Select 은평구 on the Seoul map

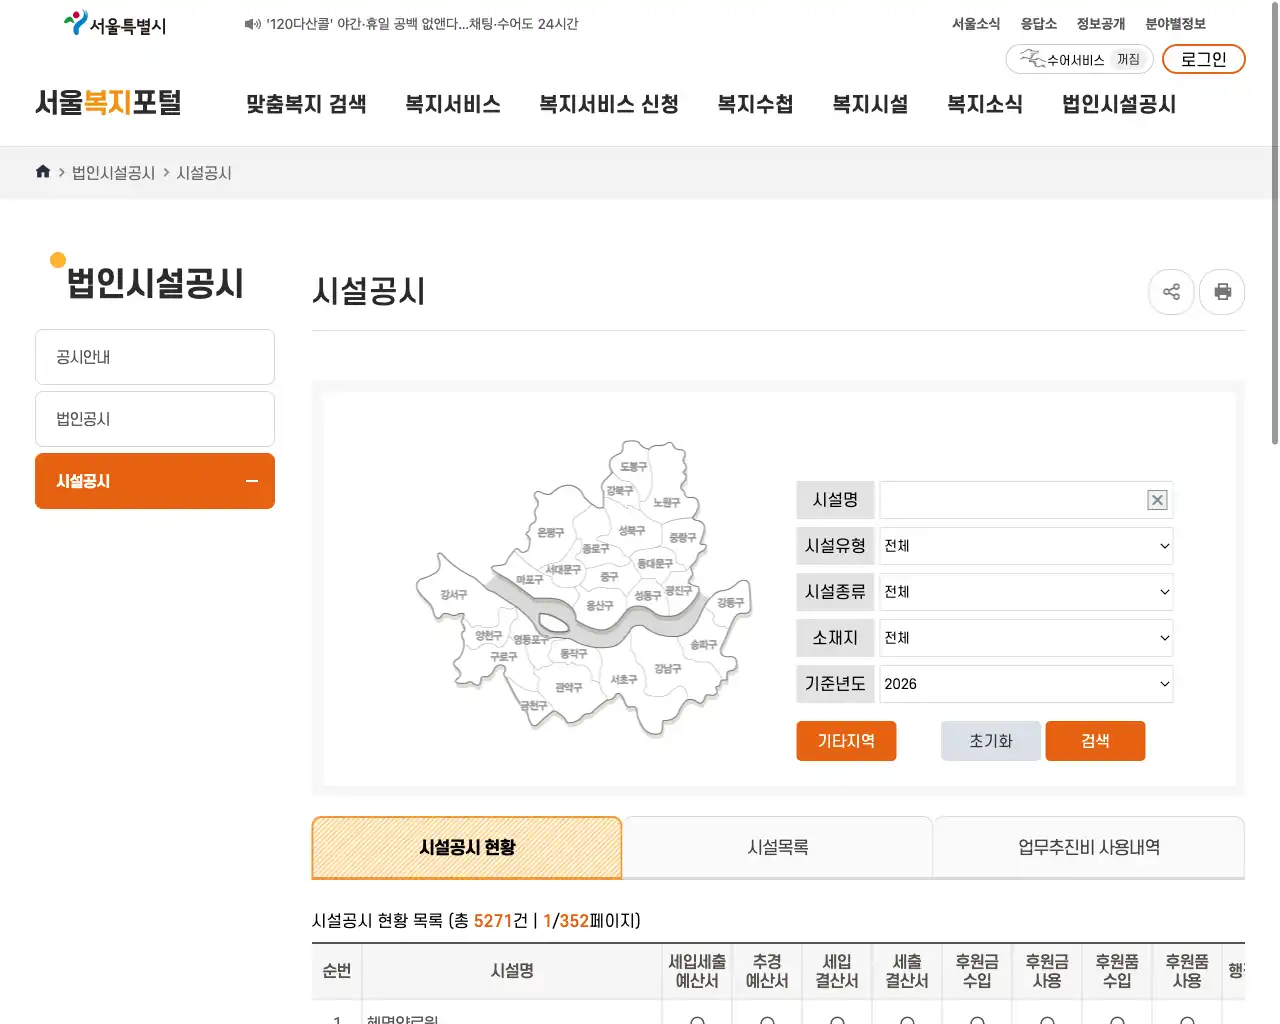click(551, 533)
